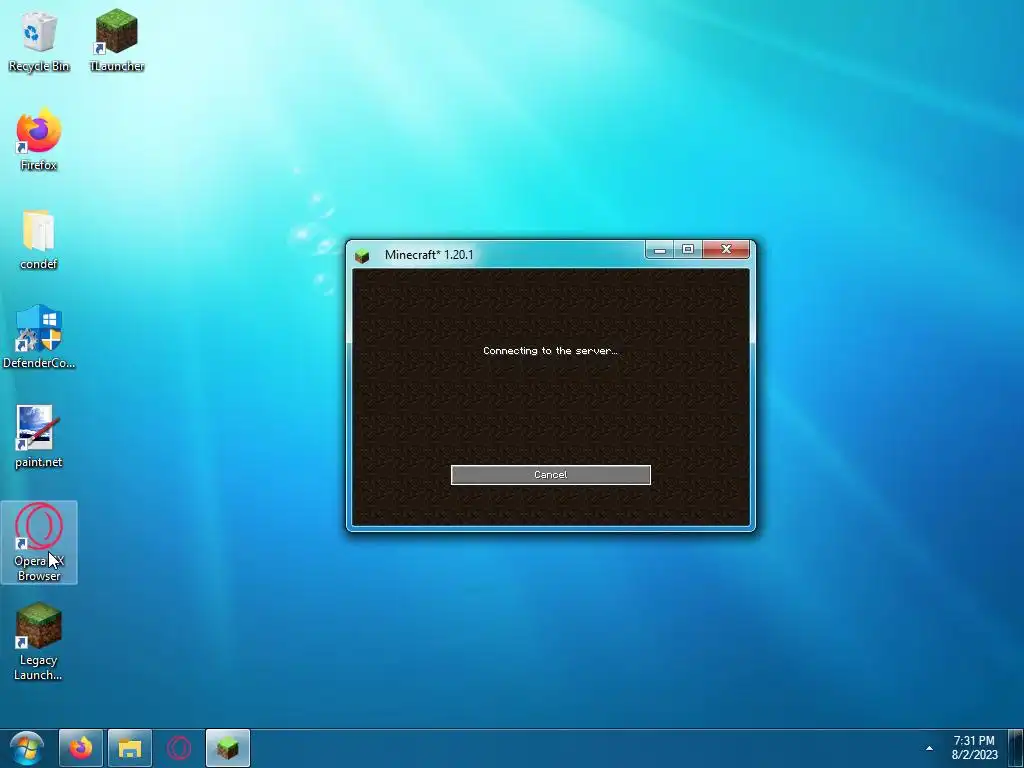Minimize the Minecraft 1.20.1 window
Viewport: 1024px width, 768px height.
pos(660,249)
